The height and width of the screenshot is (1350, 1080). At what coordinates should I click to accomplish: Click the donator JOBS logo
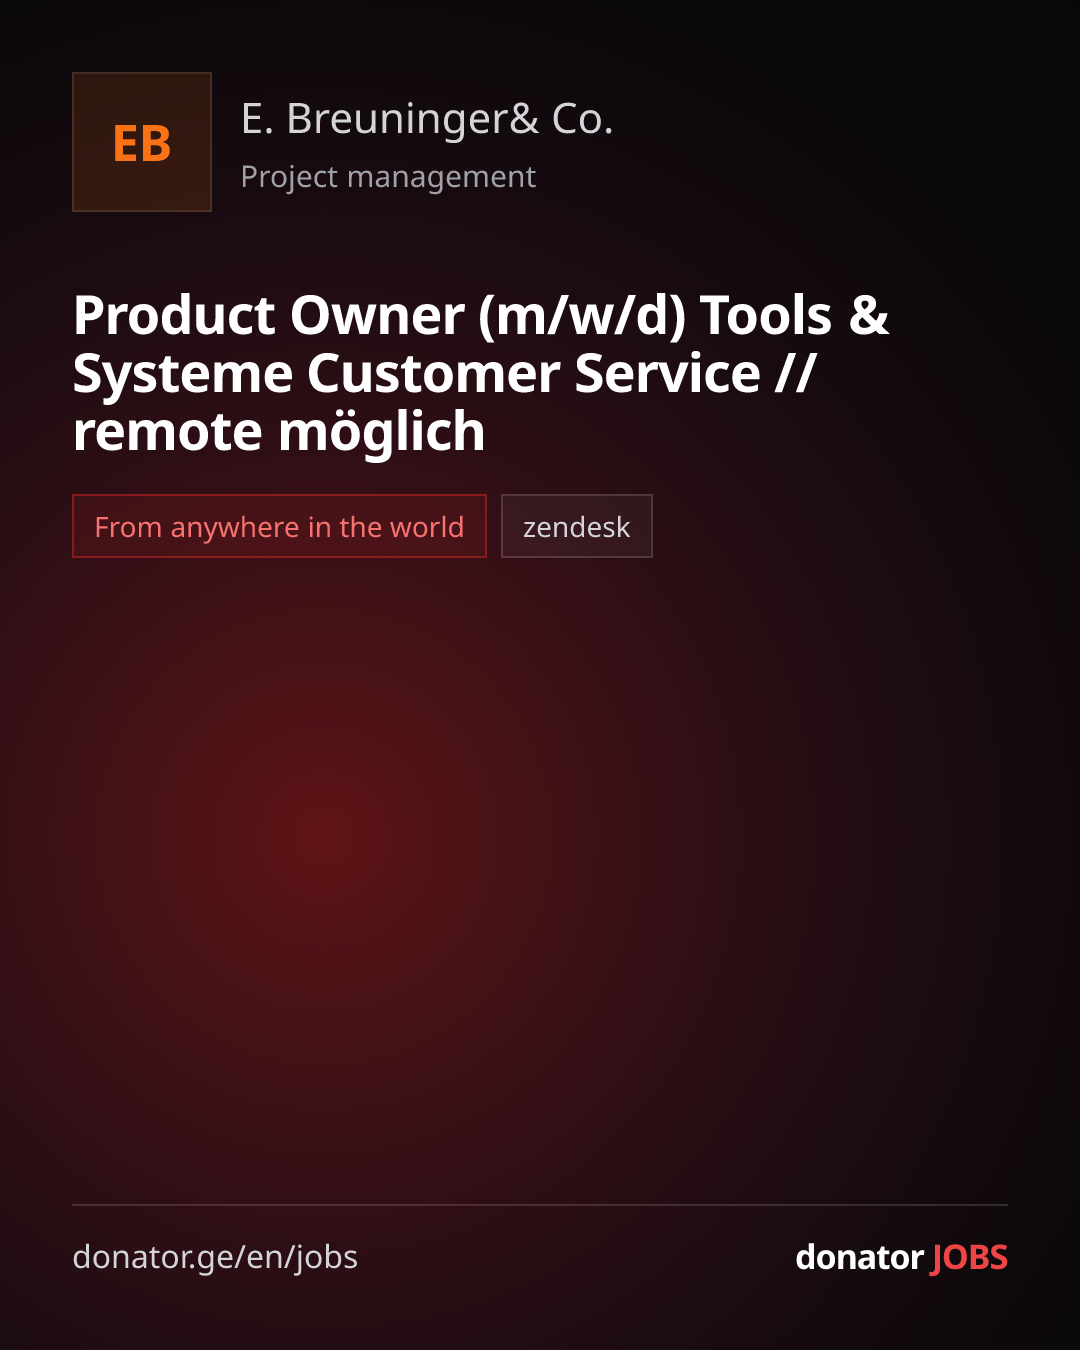(901, 1257)
